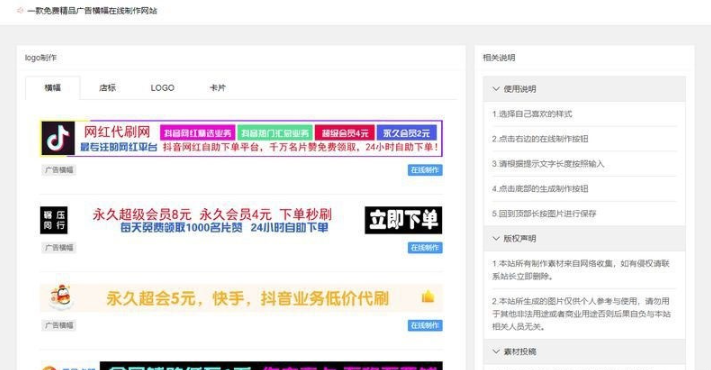Click the 永久会员2元 blue label
This screenshot has width=711, height=370.
coord(406,133)
